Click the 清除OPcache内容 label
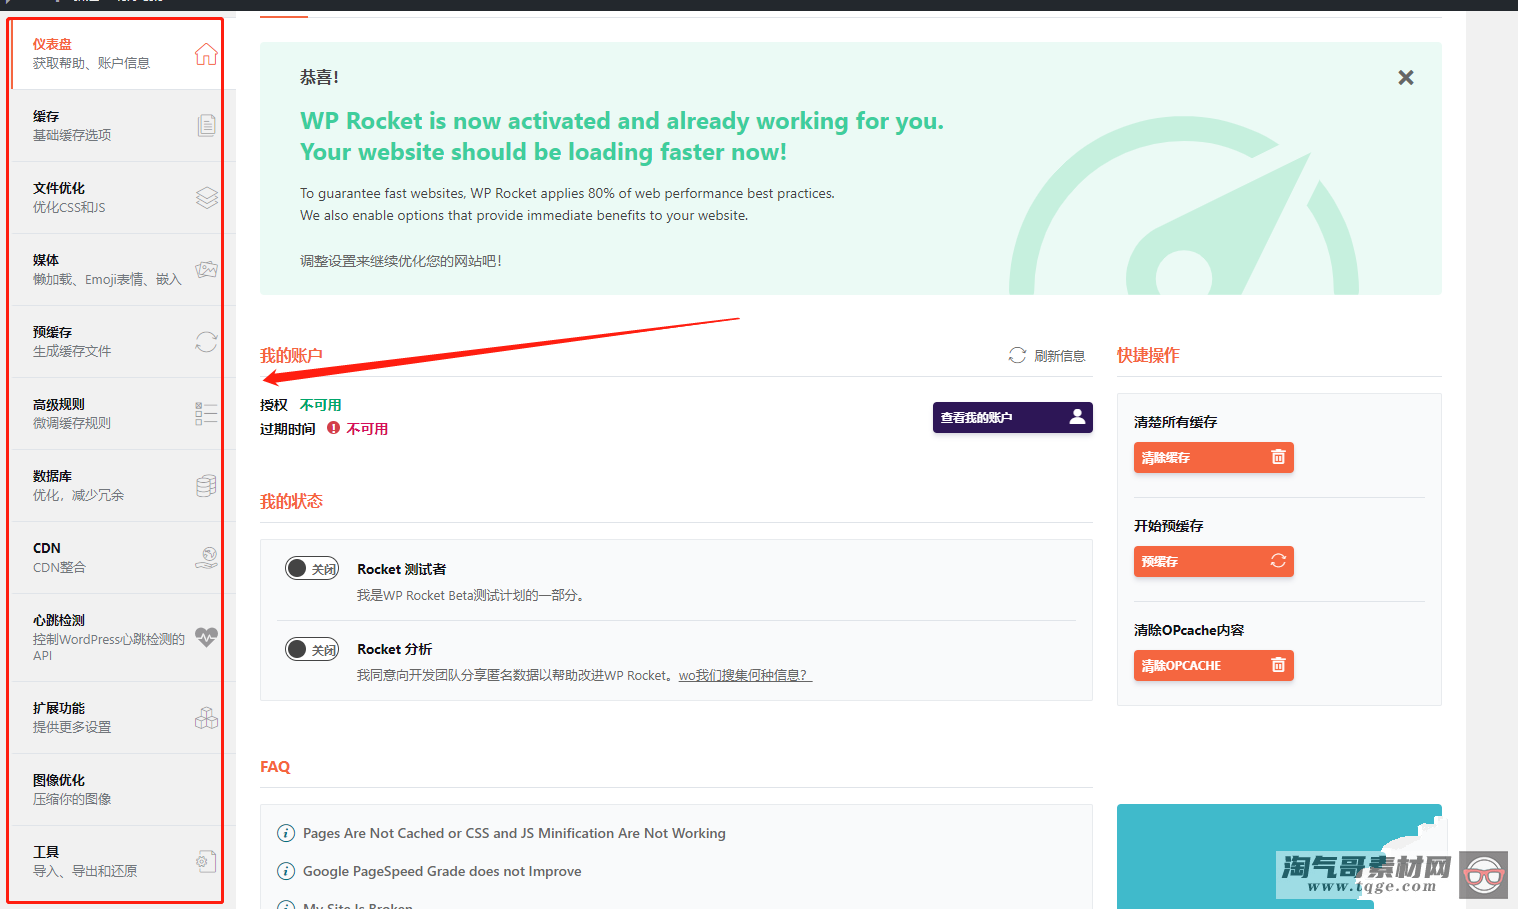Image resolution: width=1518 pixels, height=909 pixels. [x=1189, y=630]
